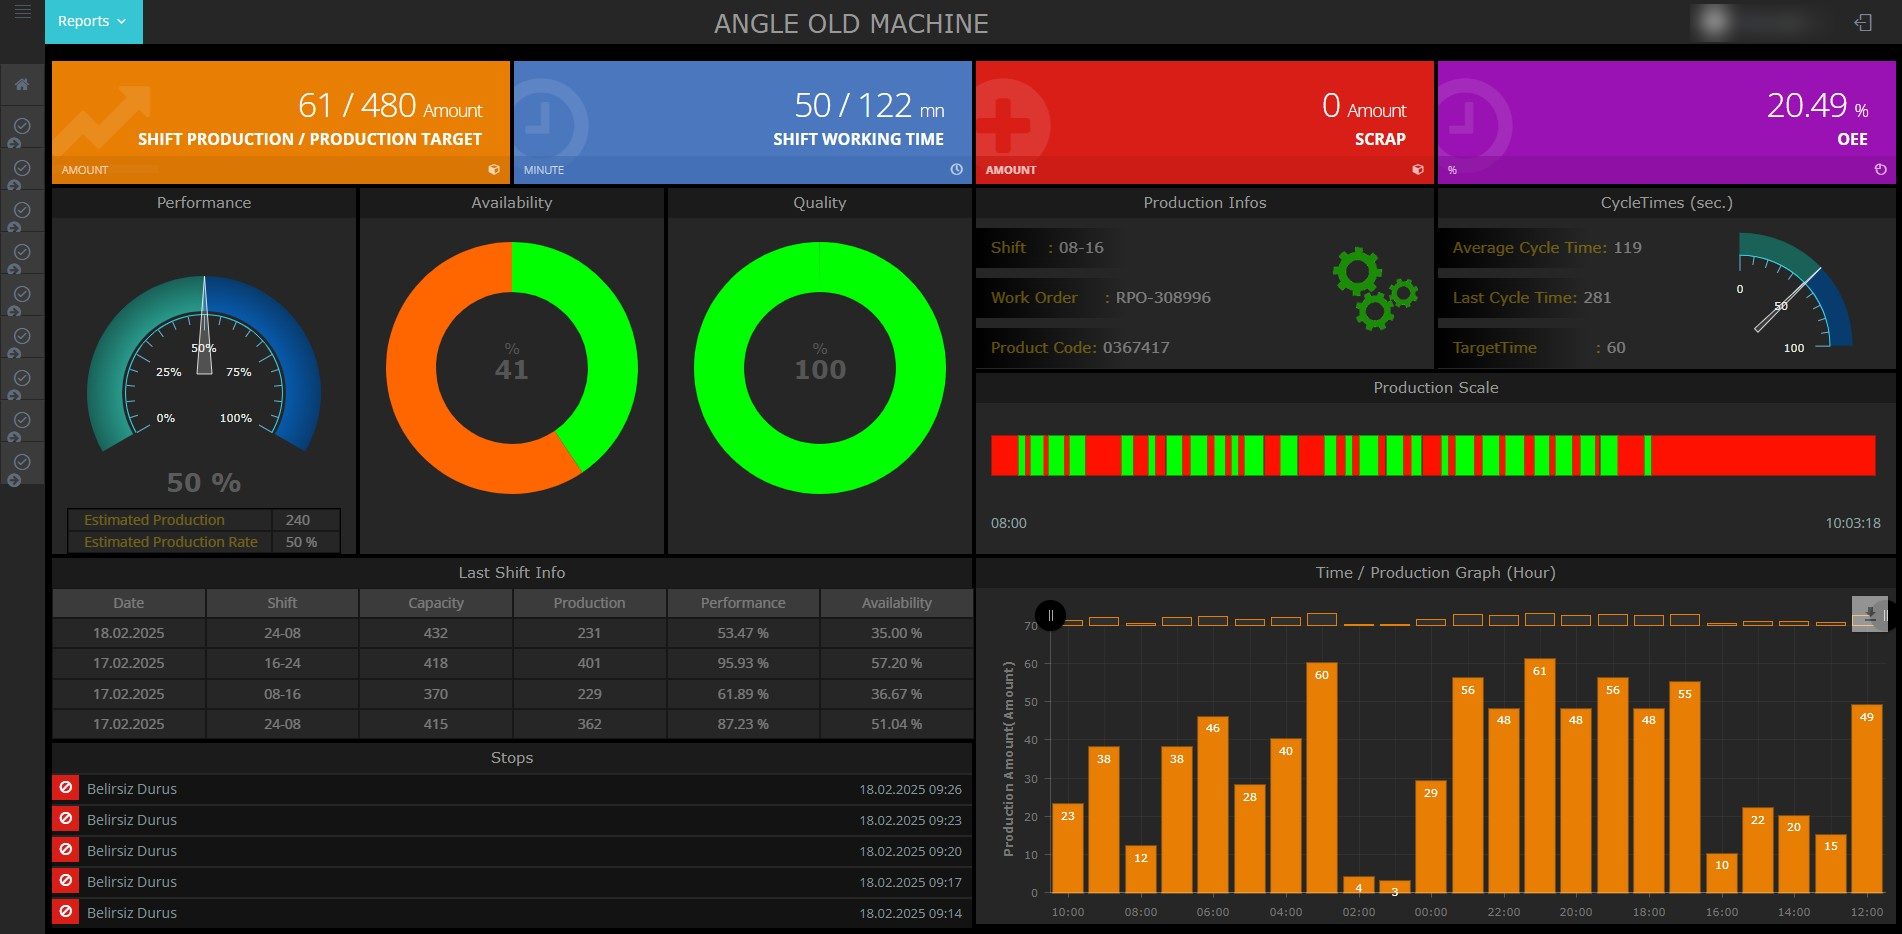
Task: Click the topmost check-circle item in the sidebar
Action: tap(22, 127)
